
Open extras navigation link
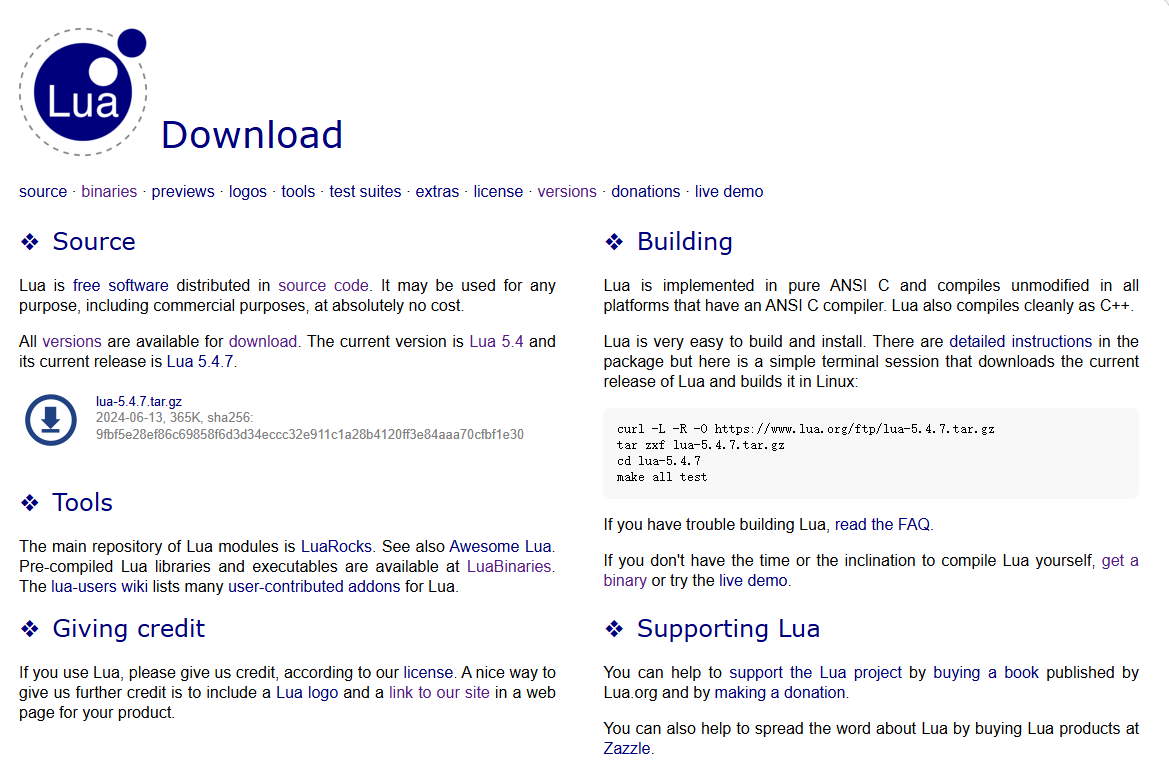click(437, 192)
